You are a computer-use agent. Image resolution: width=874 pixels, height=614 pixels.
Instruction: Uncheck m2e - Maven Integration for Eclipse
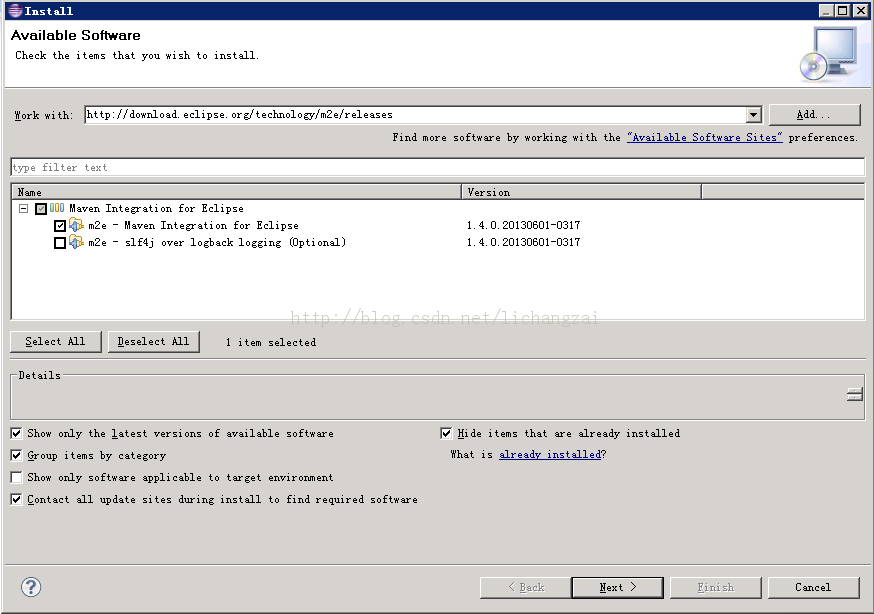[x=60, y=226]
